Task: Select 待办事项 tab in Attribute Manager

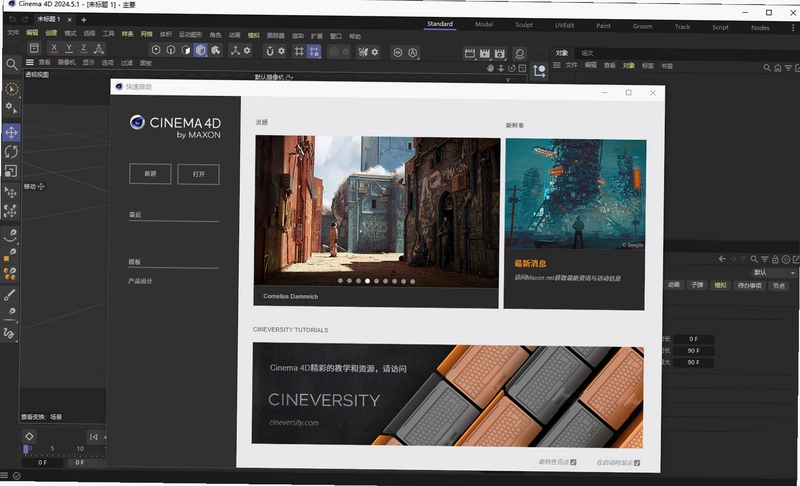Action: pyautogui.click(x=749, y=286)
